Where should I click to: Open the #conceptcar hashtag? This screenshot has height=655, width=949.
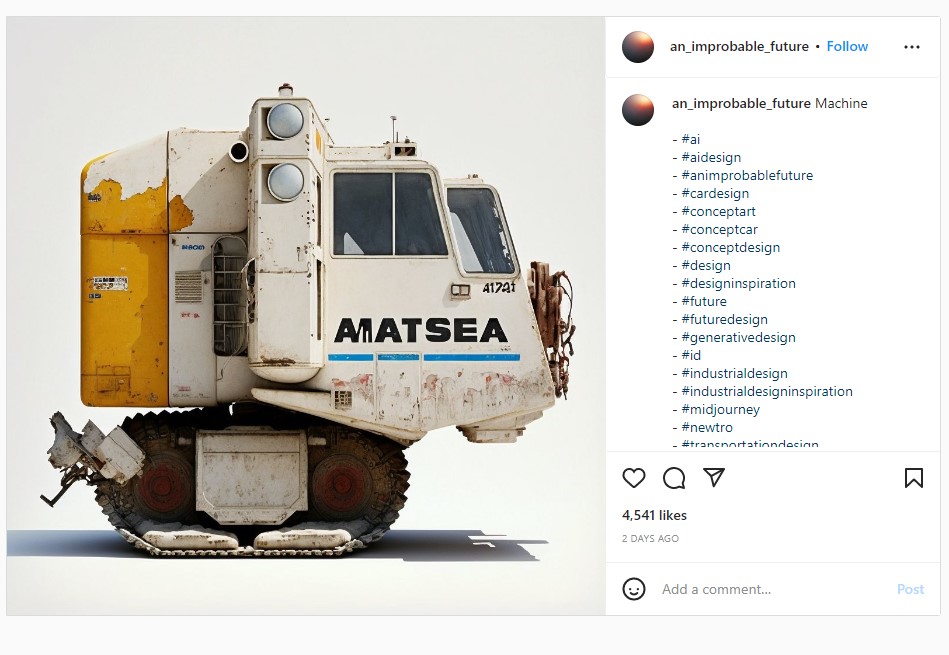pos(720,229)
